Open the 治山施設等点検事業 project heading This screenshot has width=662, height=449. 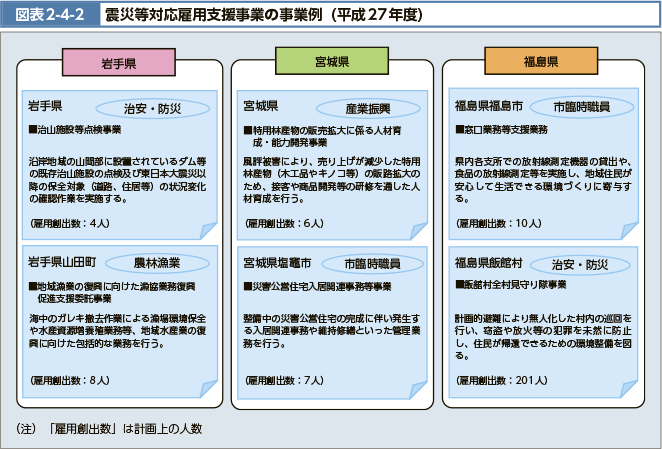point(78,130)
